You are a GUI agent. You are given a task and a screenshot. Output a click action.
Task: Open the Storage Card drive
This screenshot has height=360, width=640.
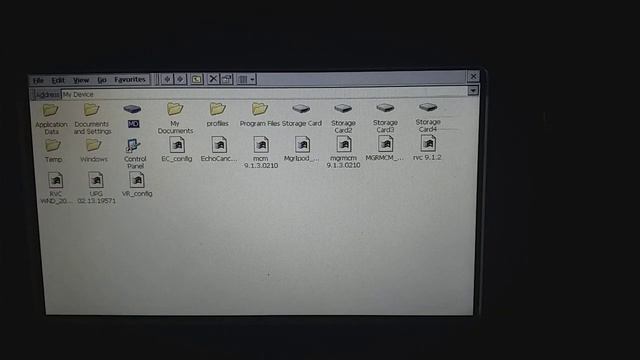[x=302, y=114]
